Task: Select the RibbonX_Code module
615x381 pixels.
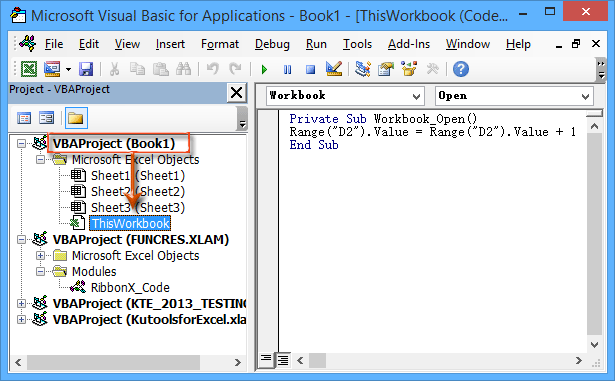Action: (130, 288)
